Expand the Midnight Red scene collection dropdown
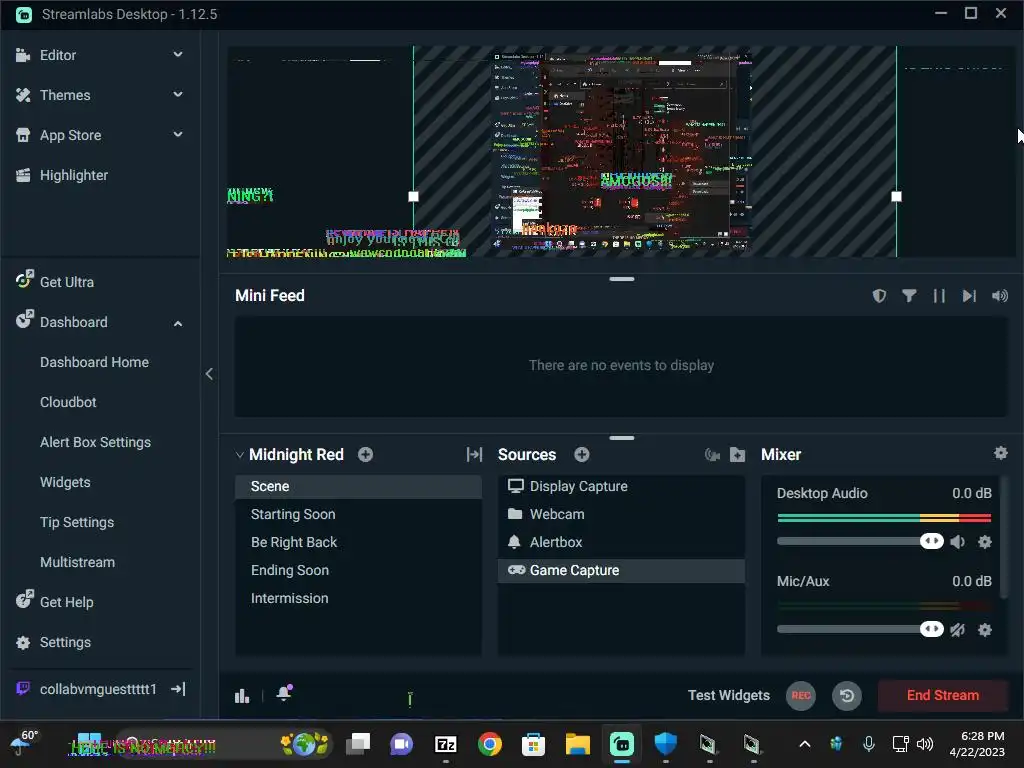 pyautogui.click(x=239, y=455)
